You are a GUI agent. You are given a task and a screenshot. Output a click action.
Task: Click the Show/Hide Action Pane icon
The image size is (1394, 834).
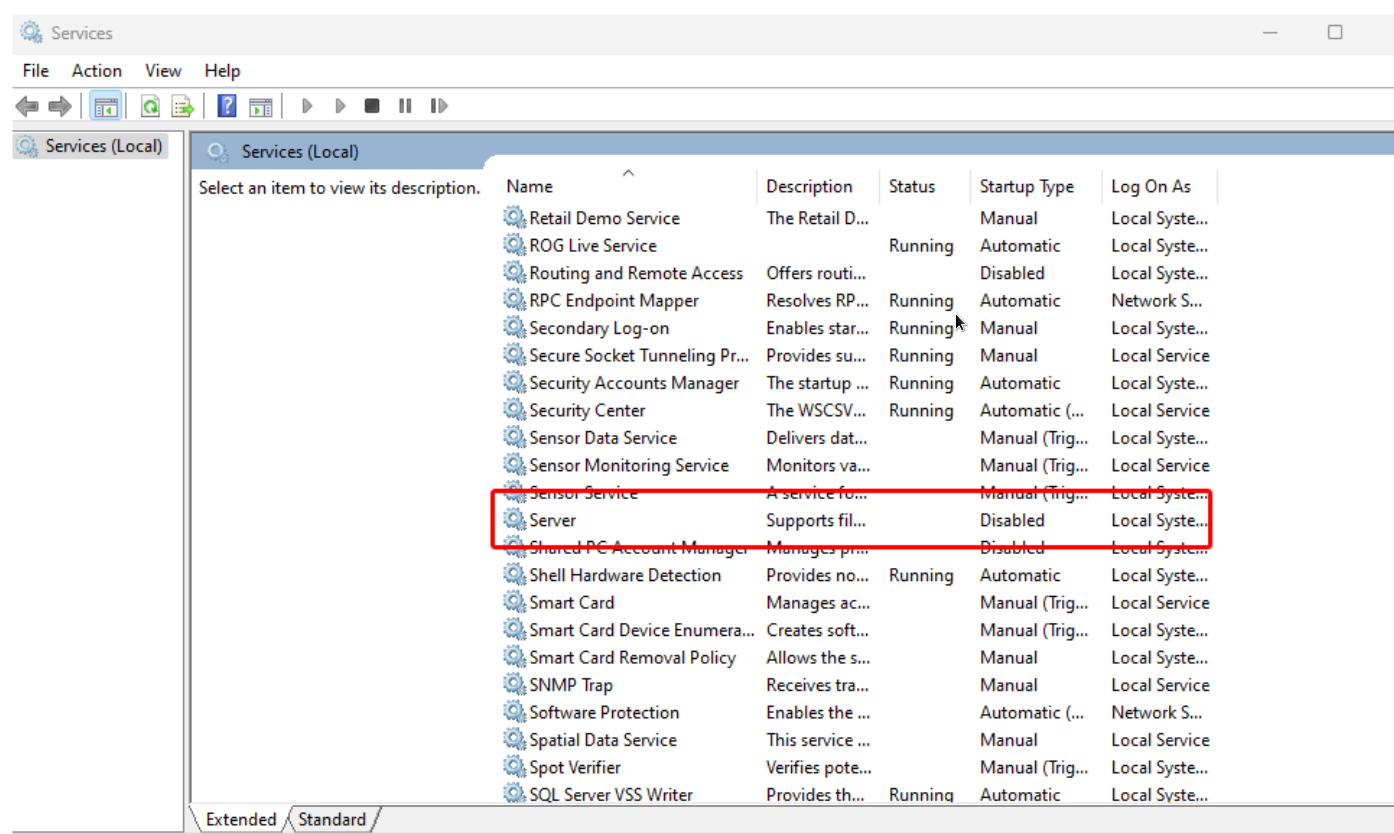[261, 106]
